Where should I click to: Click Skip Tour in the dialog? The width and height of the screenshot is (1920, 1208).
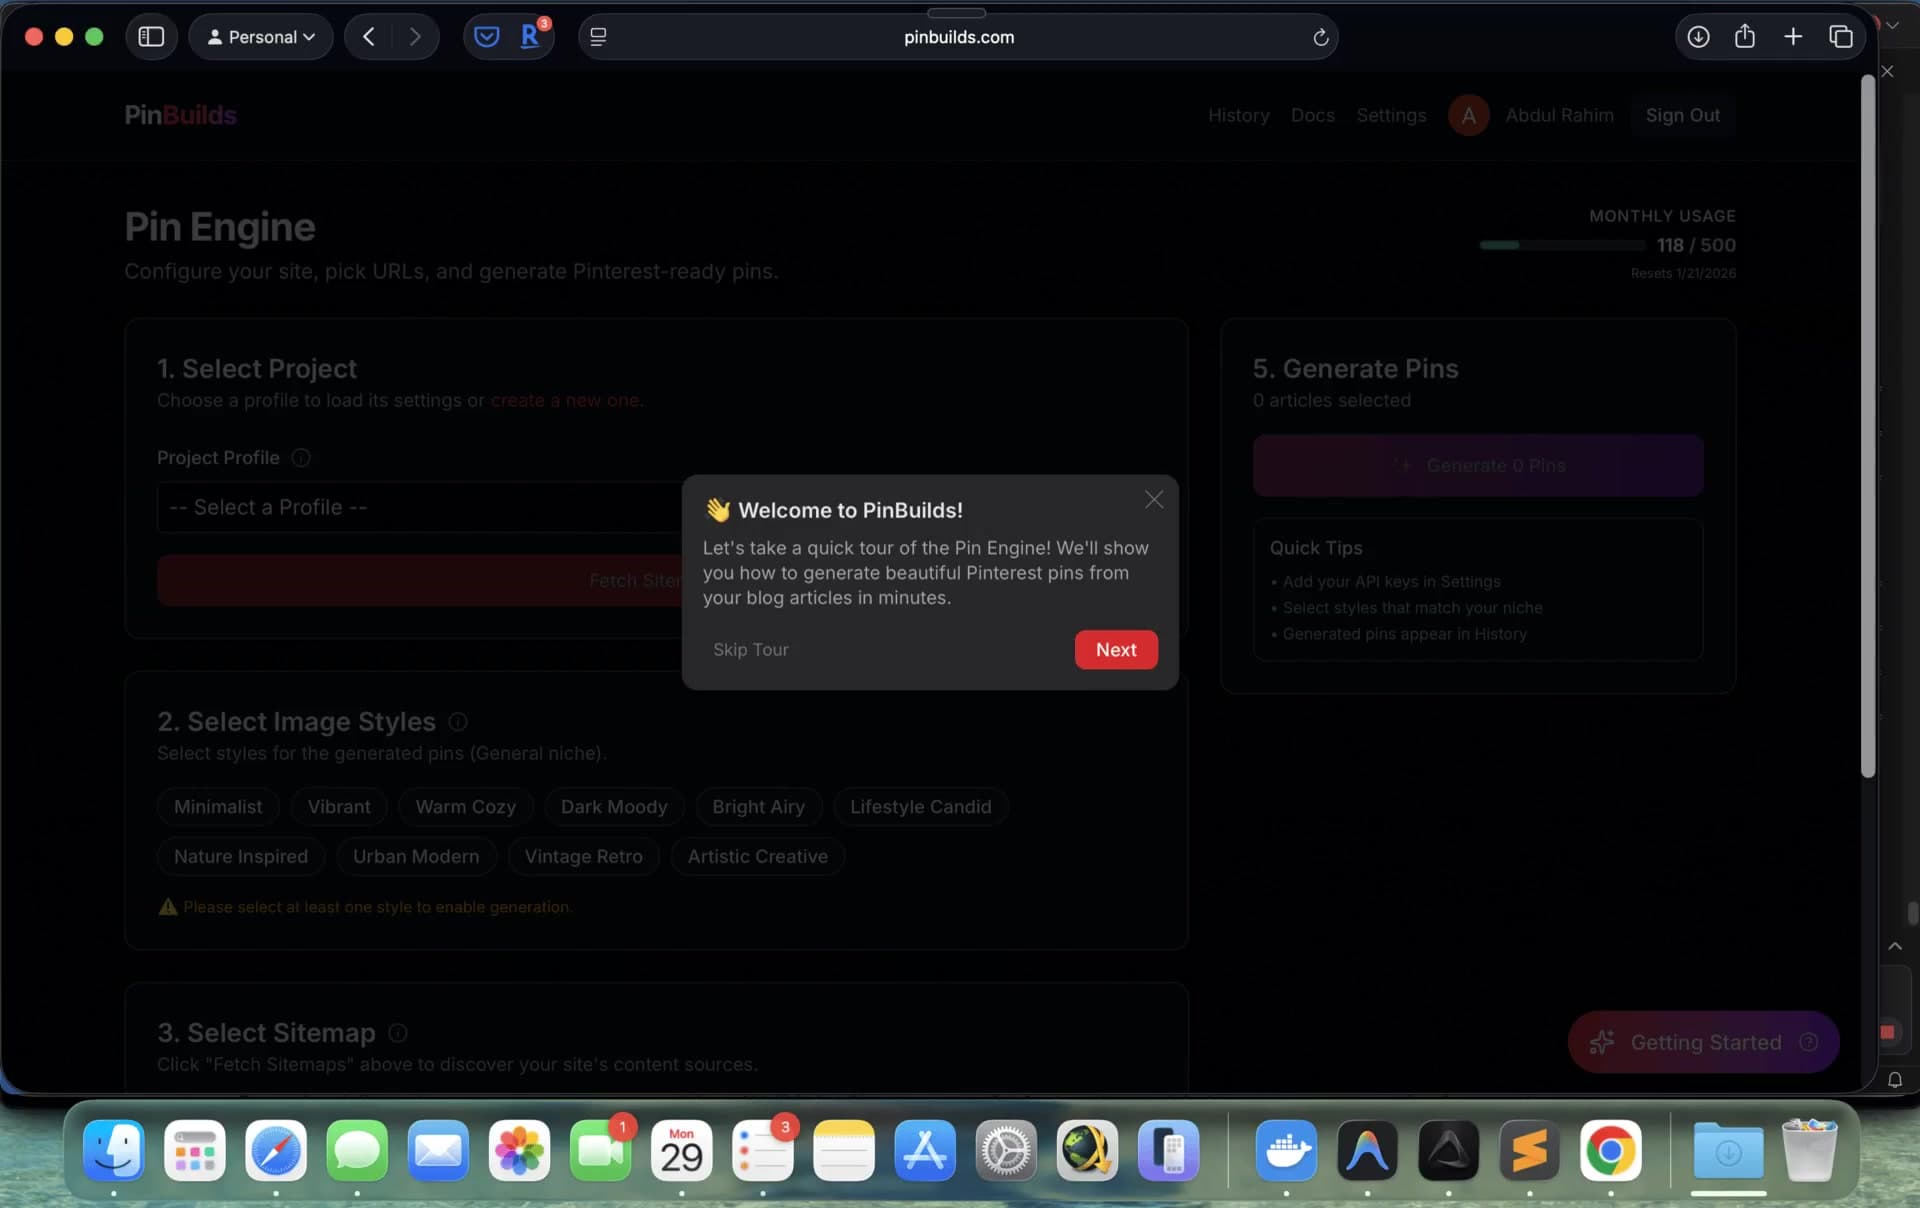[x=751, y=649]
